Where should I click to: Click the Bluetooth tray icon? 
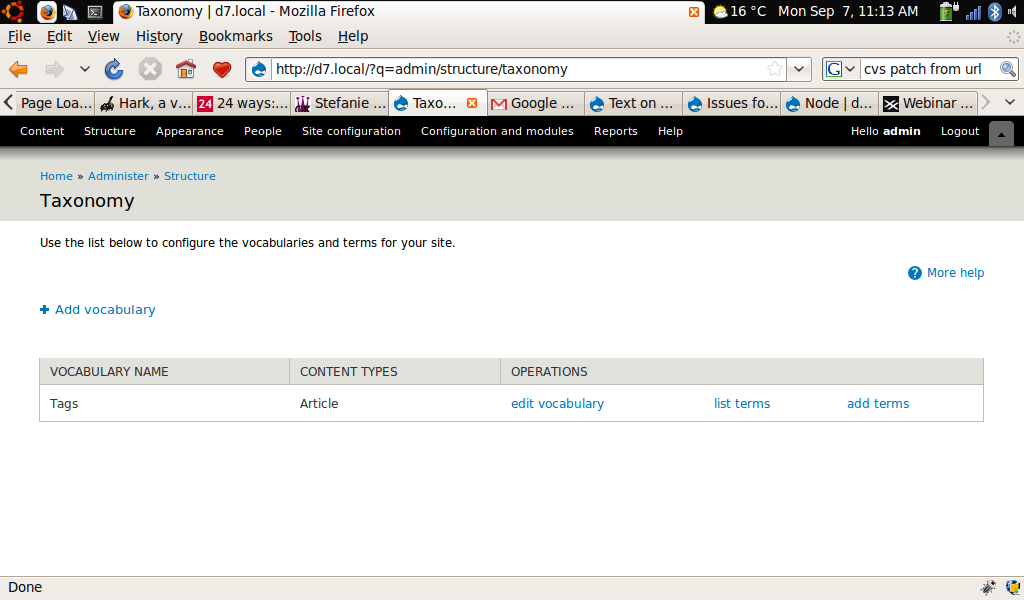pos(995,12)
